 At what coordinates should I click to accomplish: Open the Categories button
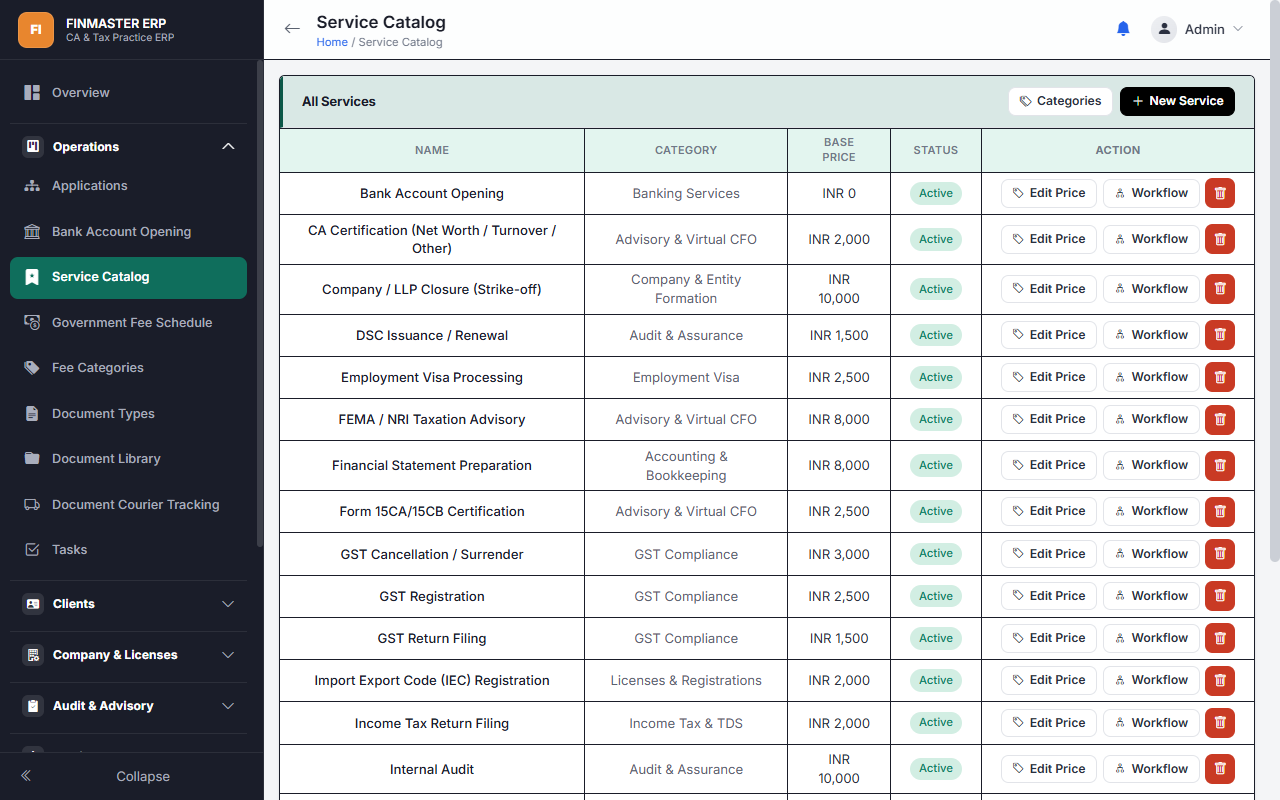1060,101
